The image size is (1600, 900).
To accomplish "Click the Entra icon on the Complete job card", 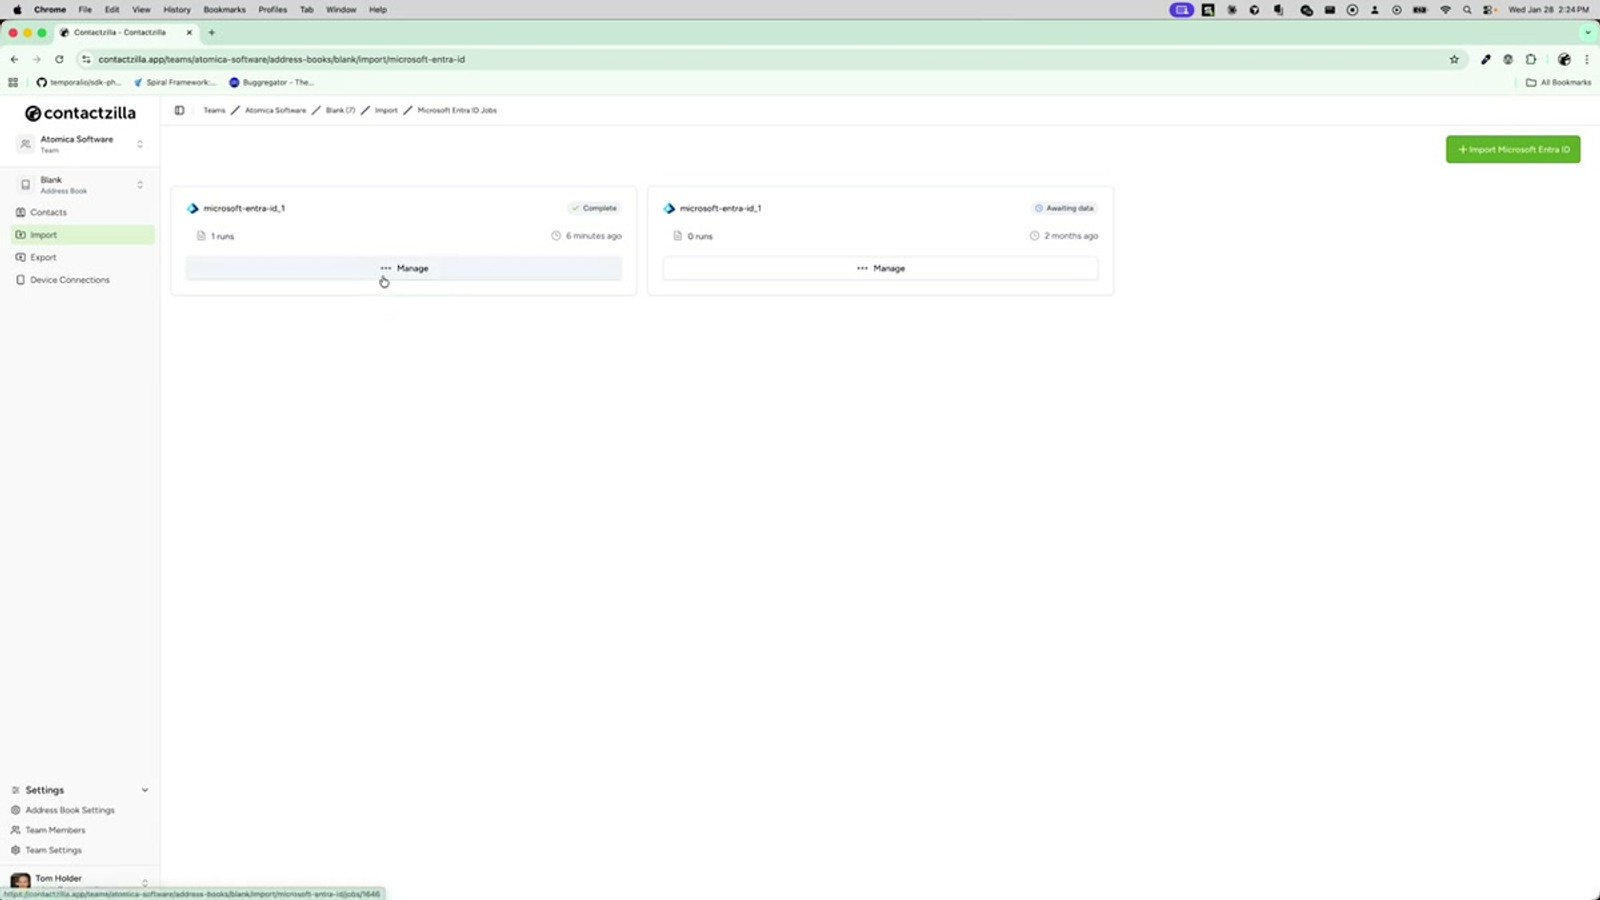I will (x=193, y=208).
